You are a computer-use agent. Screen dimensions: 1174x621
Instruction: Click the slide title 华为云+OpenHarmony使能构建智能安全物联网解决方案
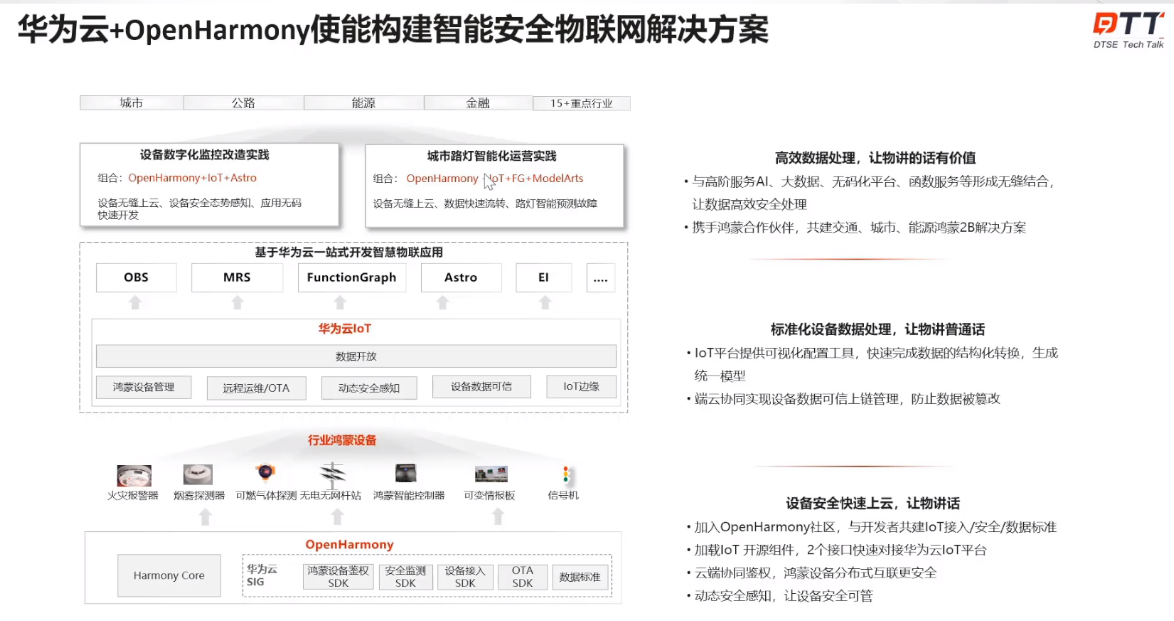(393, 31)
